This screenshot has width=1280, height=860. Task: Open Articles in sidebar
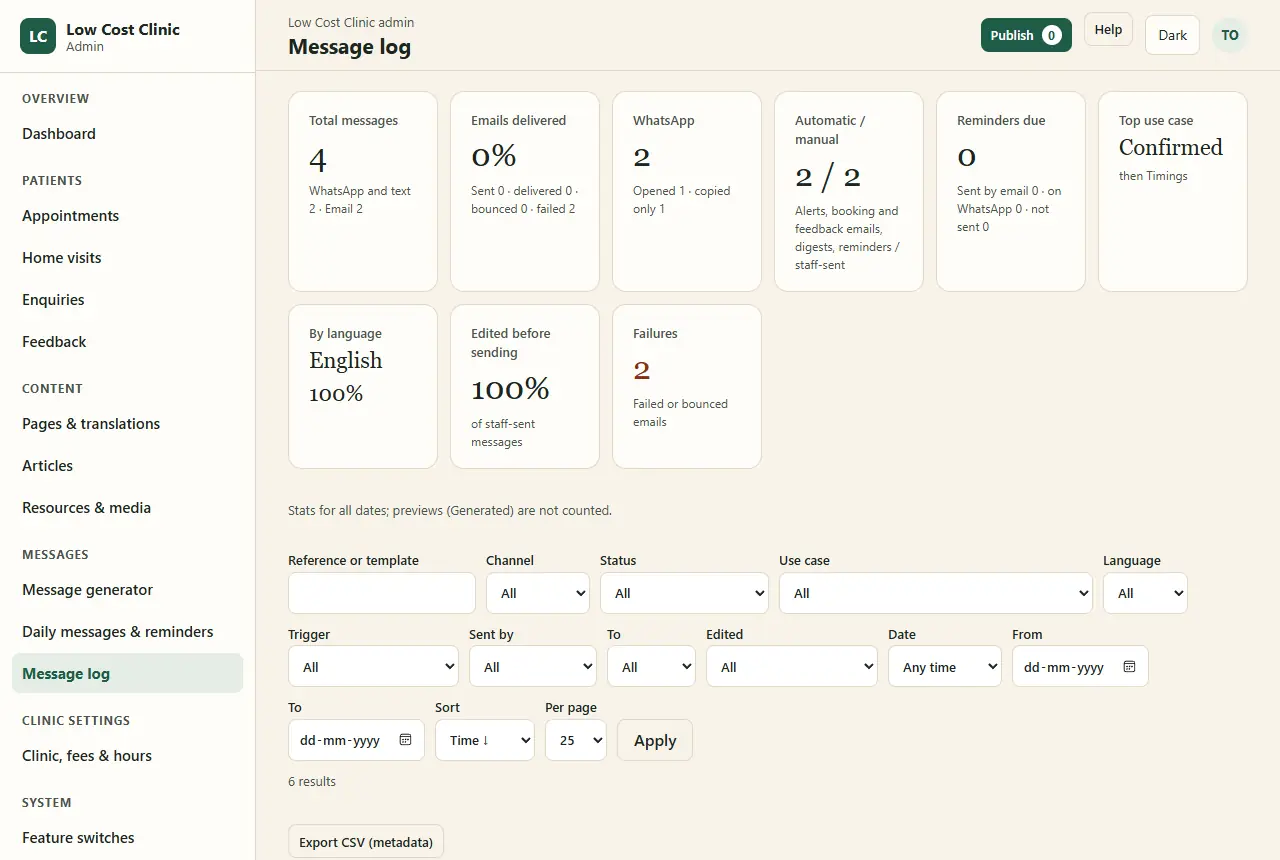[x=127, y=466]
